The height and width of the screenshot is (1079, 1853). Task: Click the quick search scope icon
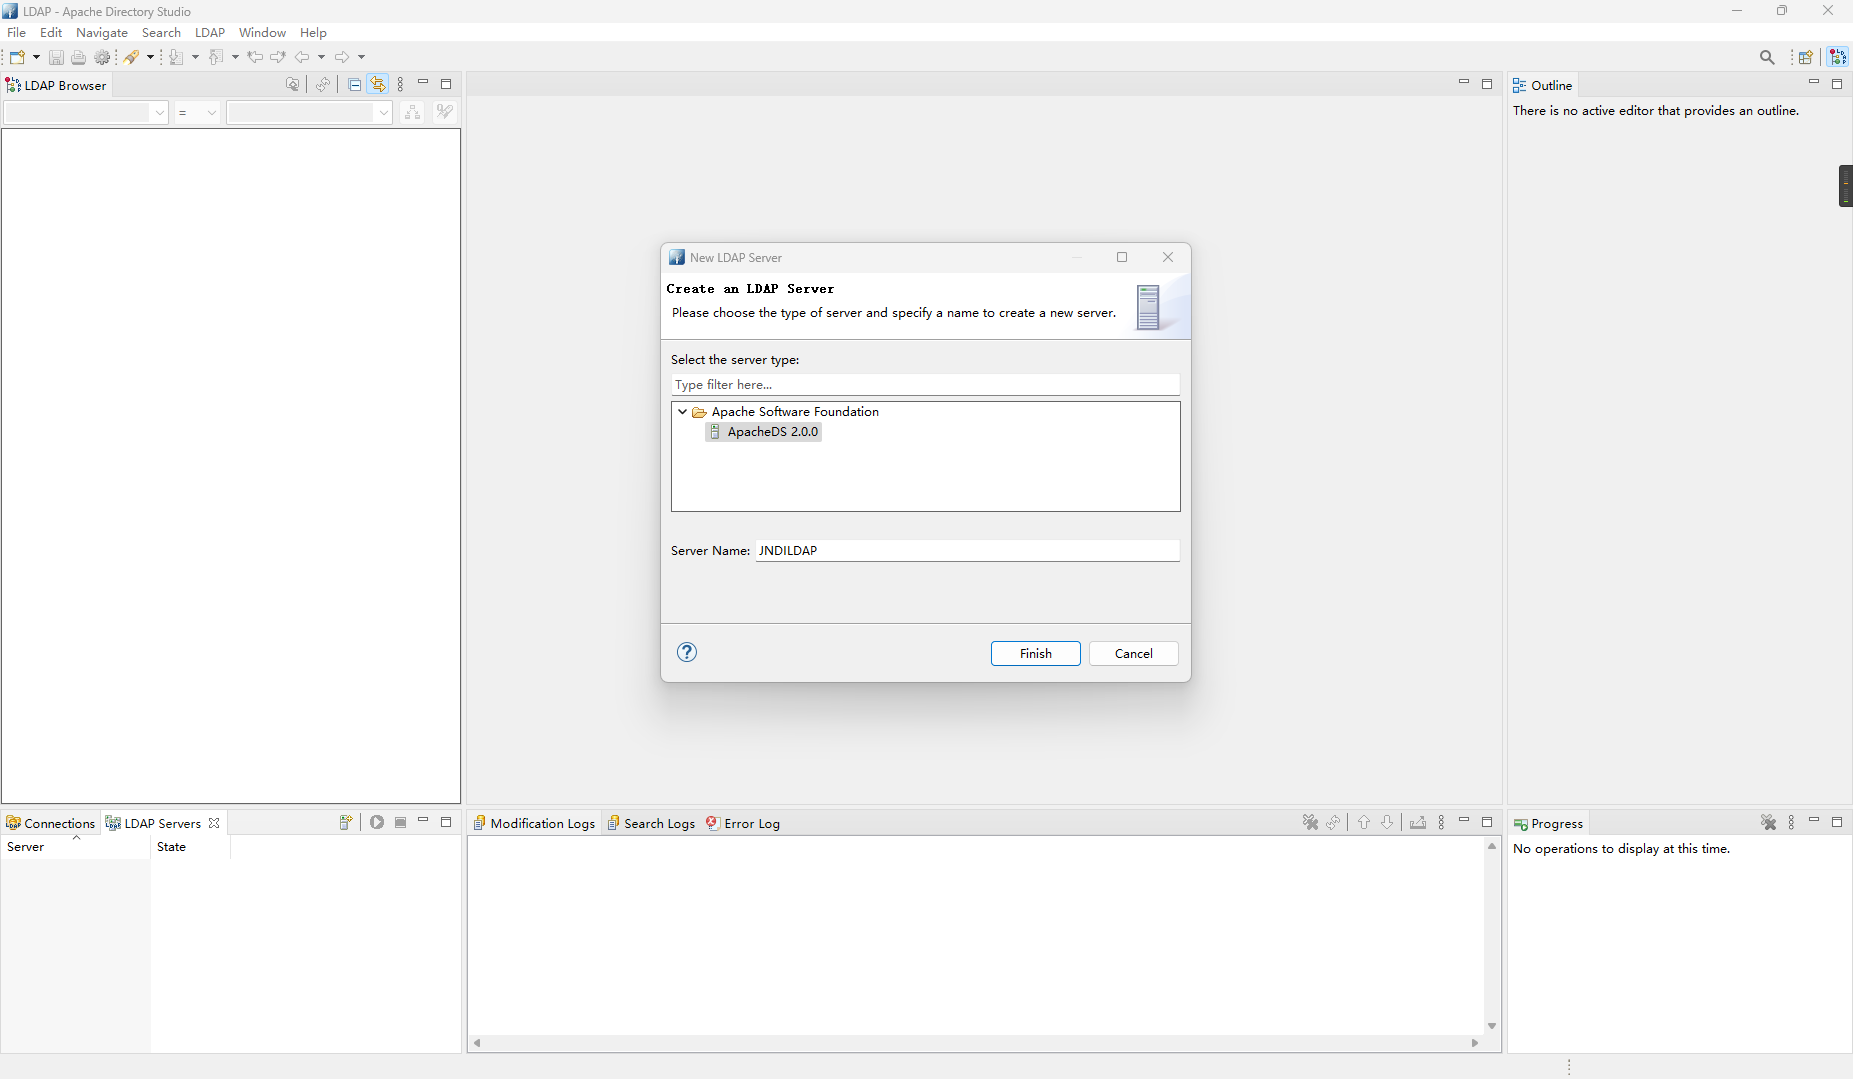pyautogui.click(x=412, y=113)
